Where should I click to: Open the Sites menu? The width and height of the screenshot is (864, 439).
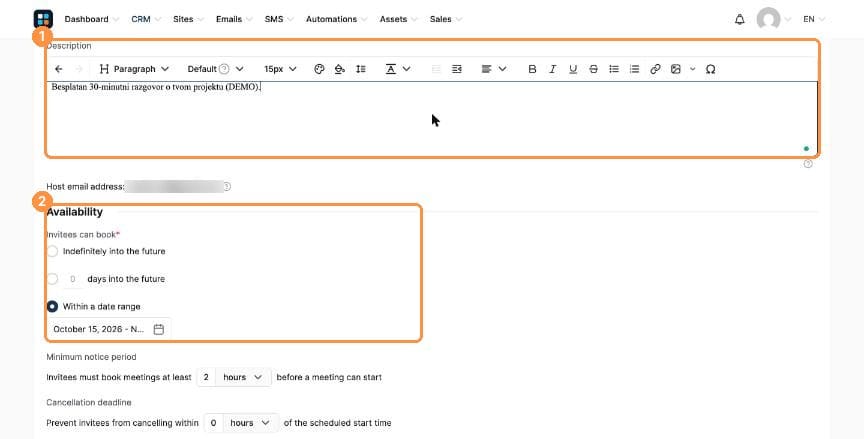pos(188,19)
